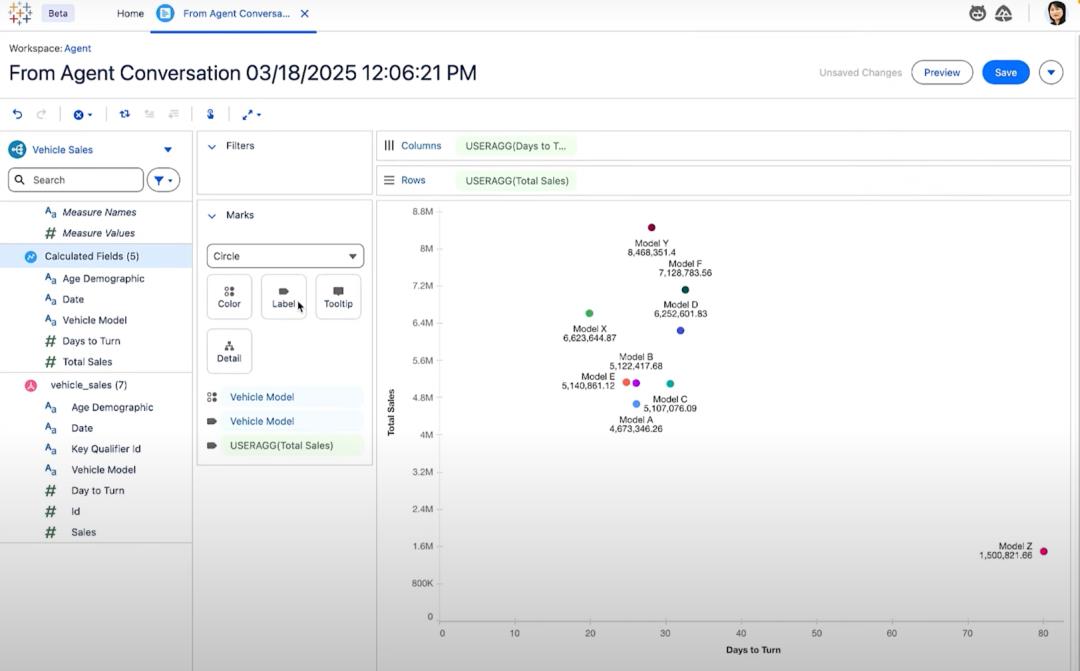
Task: Open the Circle mark type dropdown
Action: coord(285,256)
